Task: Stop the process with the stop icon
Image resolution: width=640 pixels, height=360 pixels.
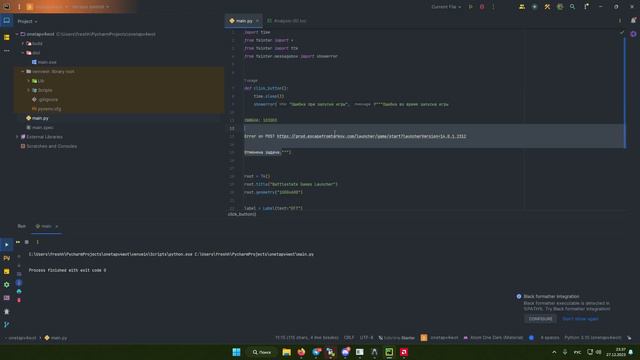Action: pos(27,242)
